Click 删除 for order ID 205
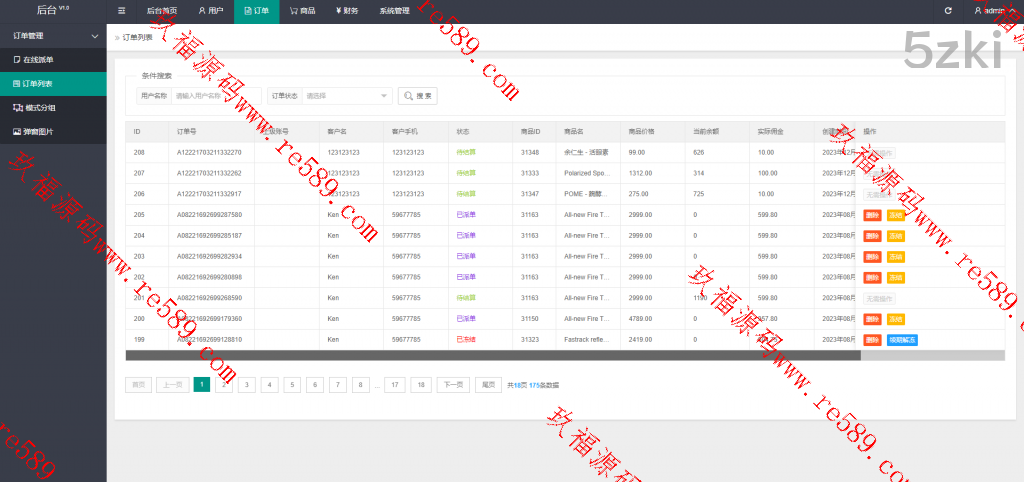The image size is (1024, 482). (873, 215)
